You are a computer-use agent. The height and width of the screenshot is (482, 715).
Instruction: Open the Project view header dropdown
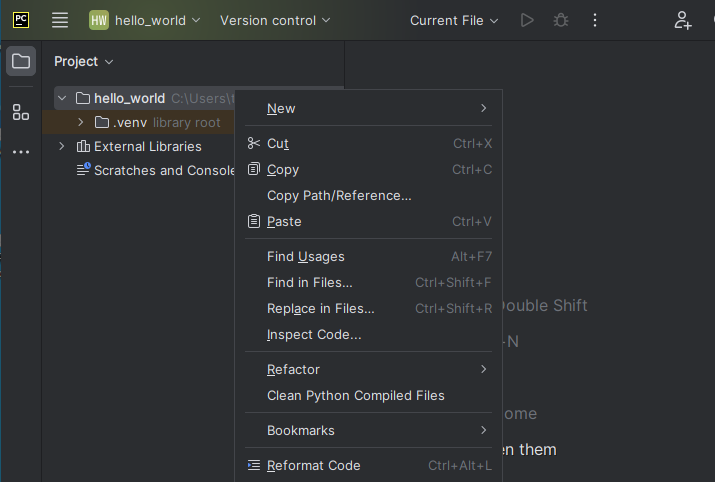84,61
